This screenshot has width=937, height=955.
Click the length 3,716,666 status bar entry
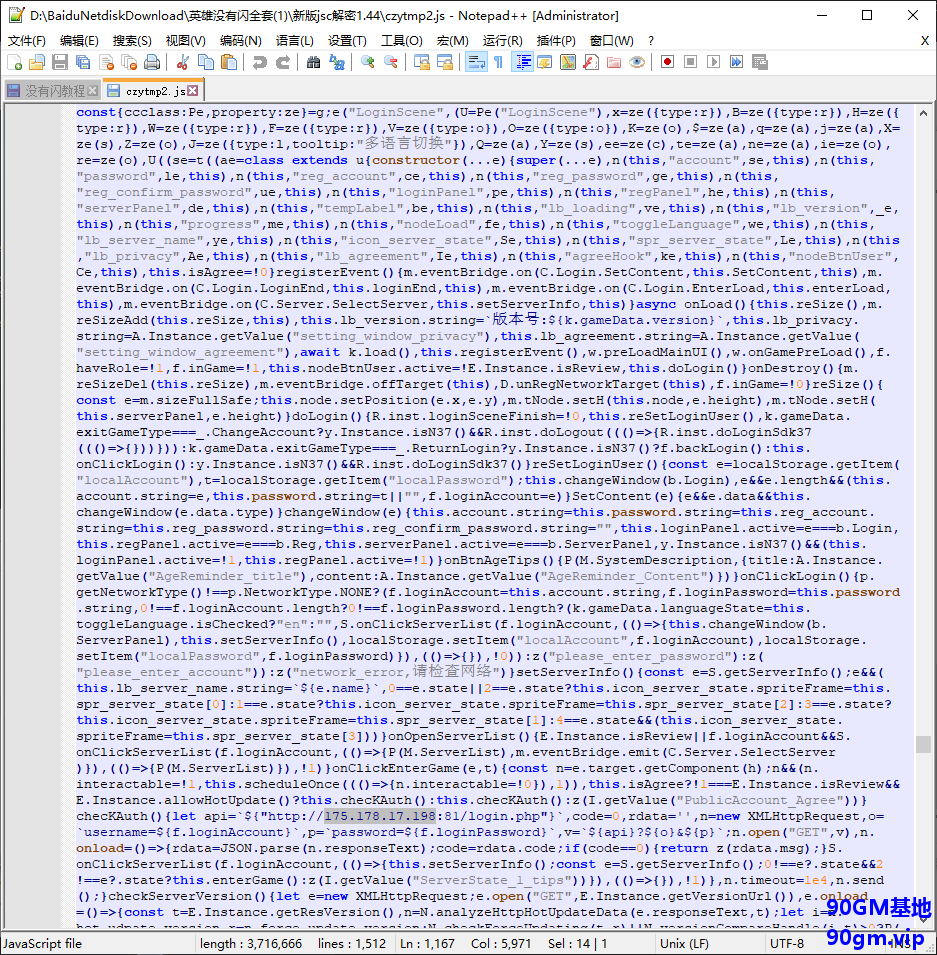pos(251,943)
